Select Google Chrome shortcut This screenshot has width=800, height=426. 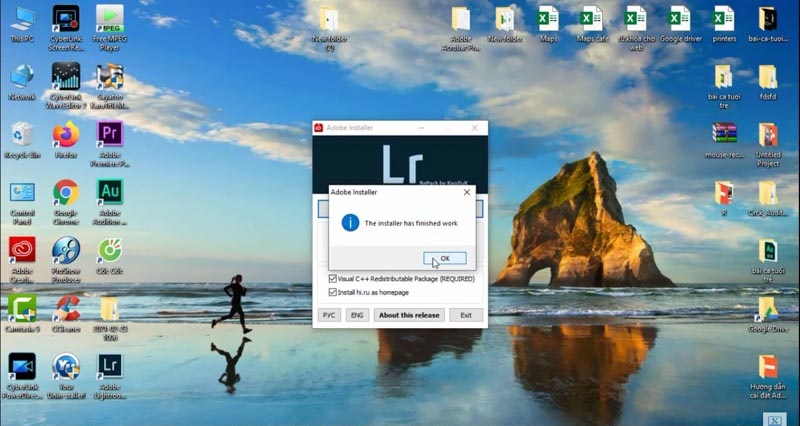tap(66, 203)
